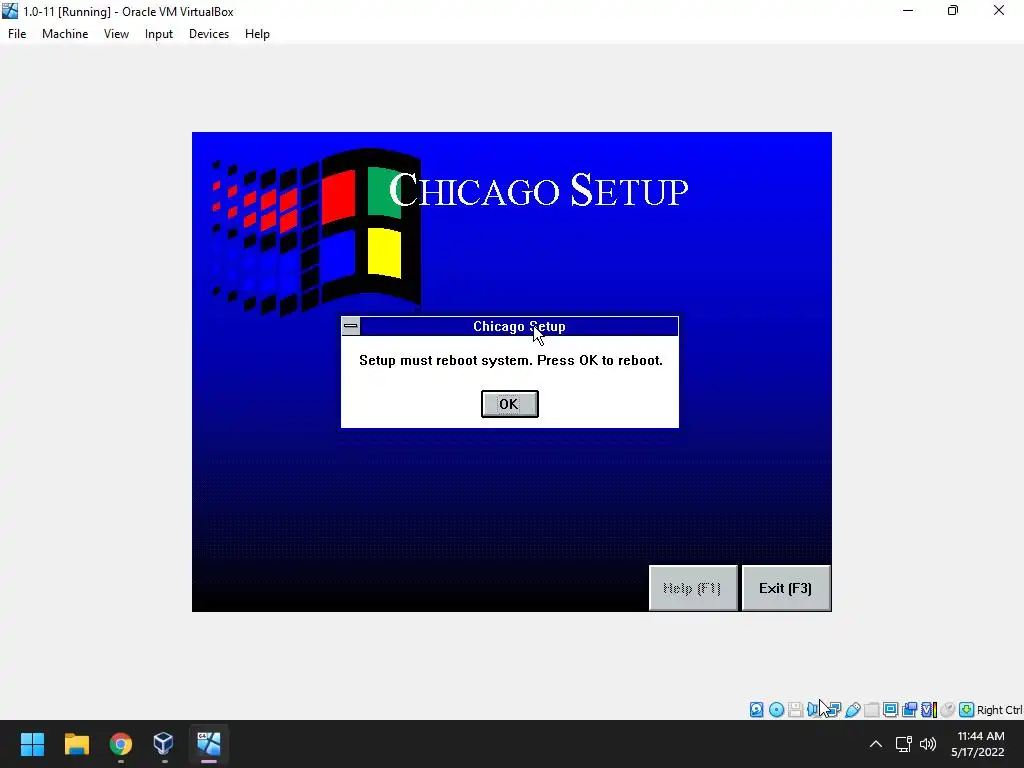The image size is (1024, 768).
Task: Open the Machine menu
Action: (x=65, y=34)
